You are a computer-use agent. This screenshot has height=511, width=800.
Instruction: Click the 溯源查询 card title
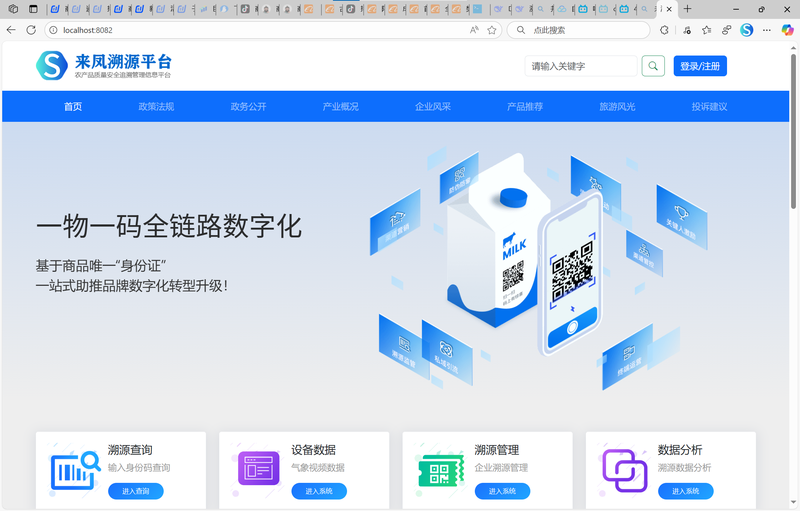[130, 450]
